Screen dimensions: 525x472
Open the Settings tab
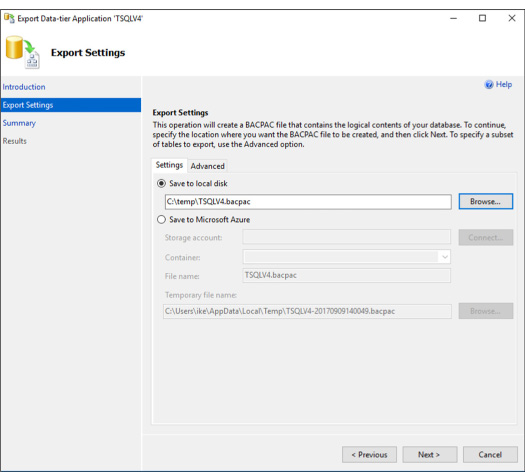click(x=169, y=165)
